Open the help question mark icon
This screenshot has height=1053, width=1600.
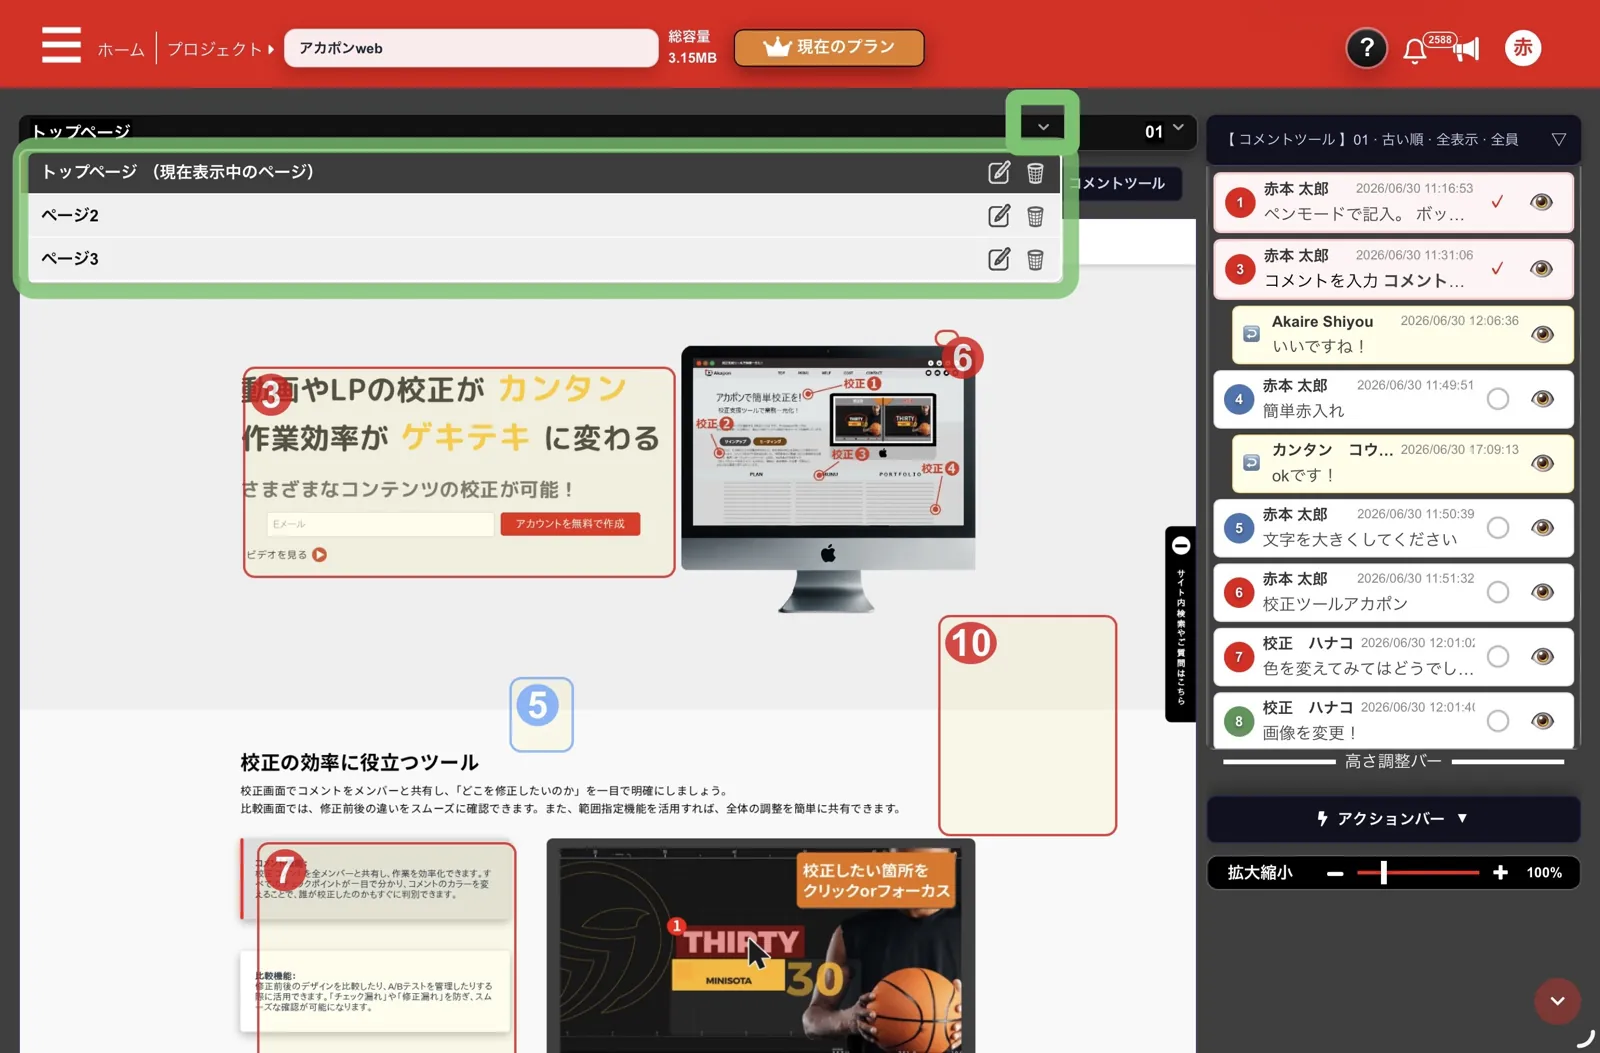tap(1366, 48)
